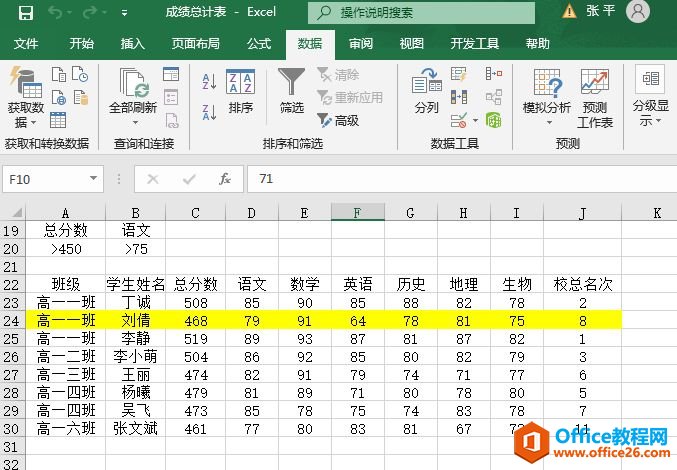The height and width of the screenshot is (470, 677).
Task: Switch to the 开发工具 ribbon tab
Action: [475, 44]
